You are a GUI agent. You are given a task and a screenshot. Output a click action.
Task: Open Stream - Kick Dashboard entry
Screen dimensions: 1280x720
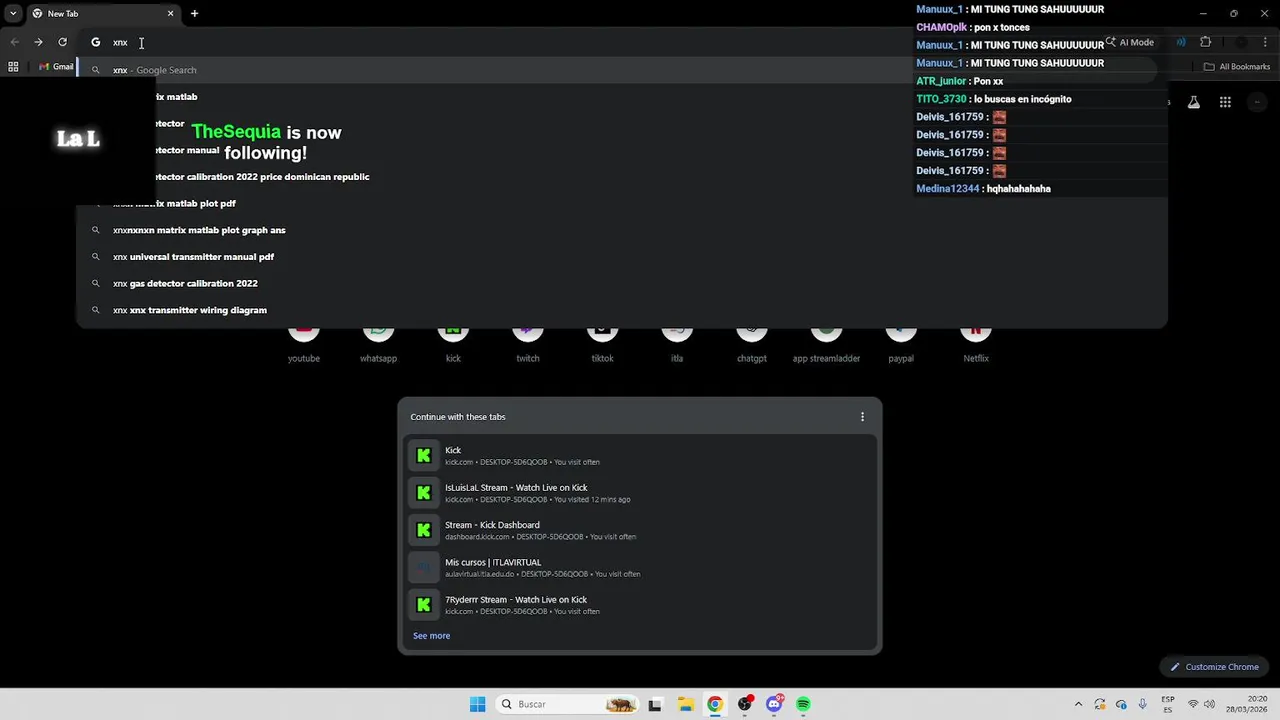pyautogui.click(x=640, y=530)
